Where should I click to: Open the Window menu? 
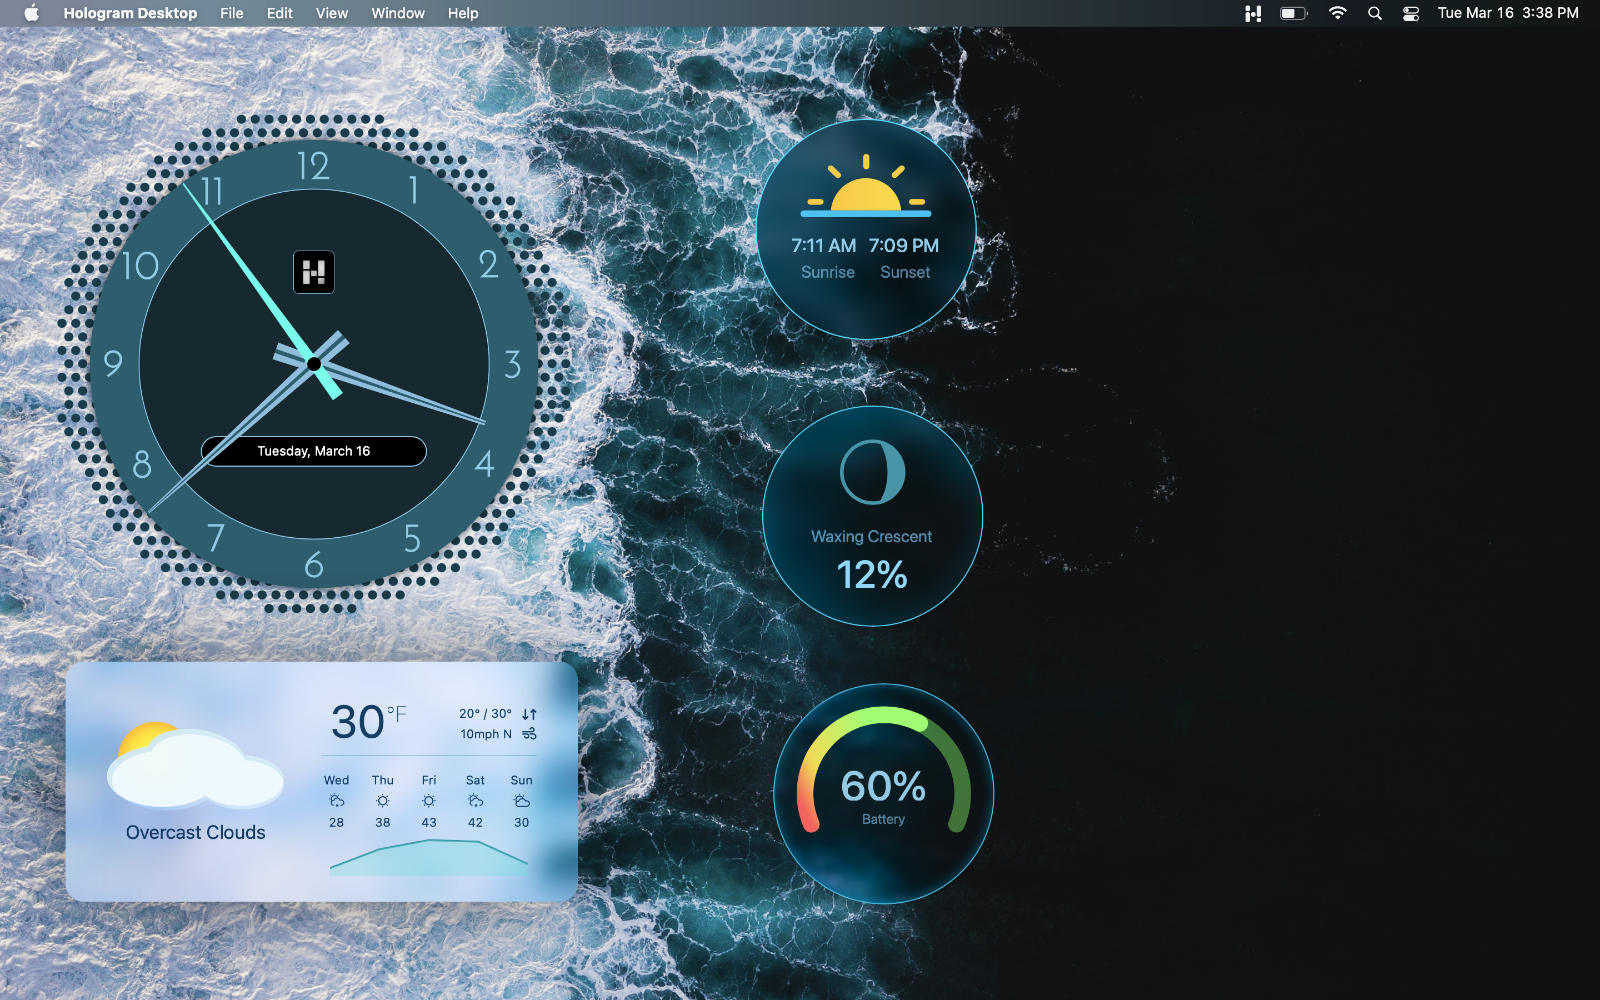pos(398,13)
